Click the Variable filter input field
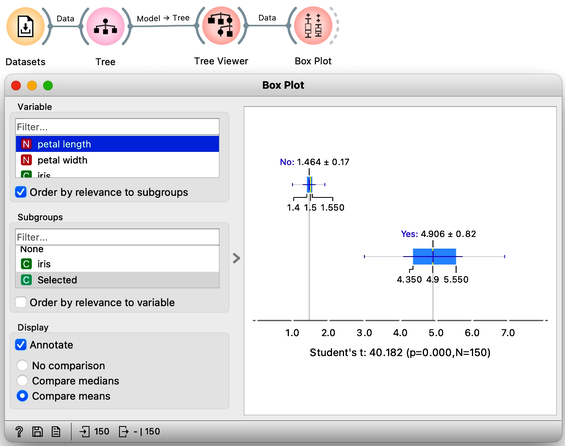Viewport: 565px width, 446px height. tap(117, 127)
